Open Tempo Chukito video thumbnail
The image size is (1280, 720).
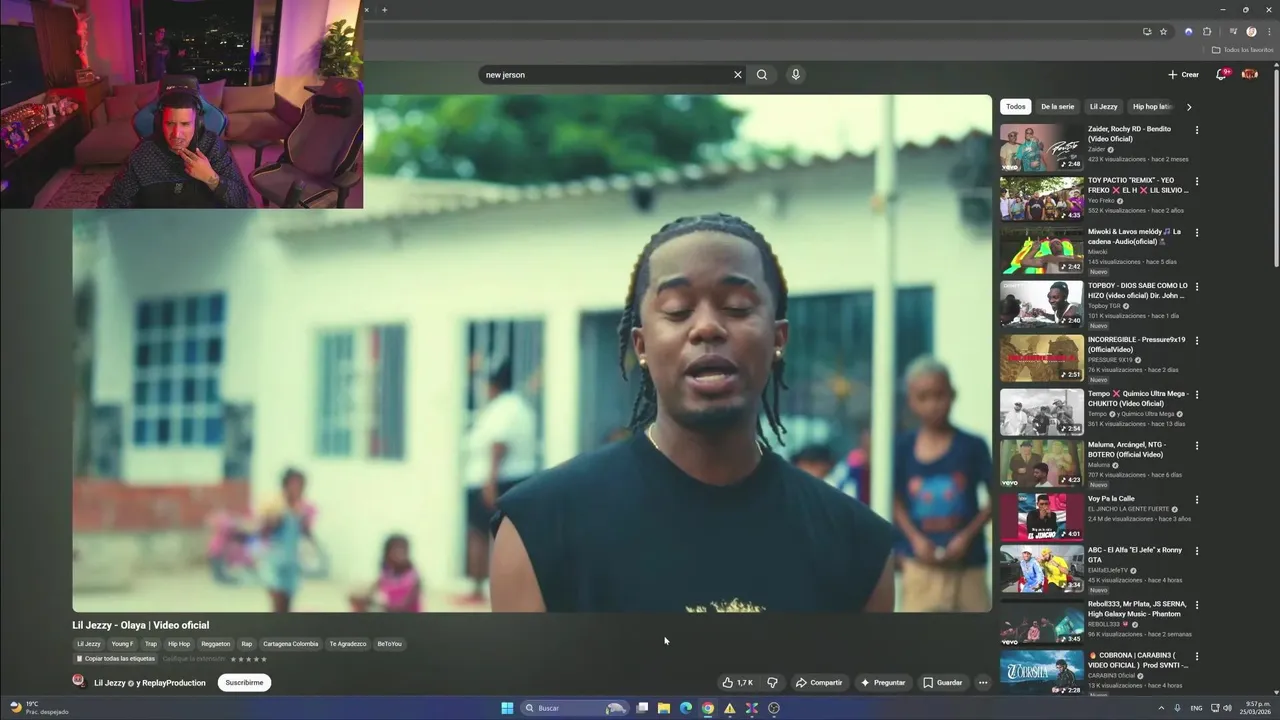[x=1042, y=412]
